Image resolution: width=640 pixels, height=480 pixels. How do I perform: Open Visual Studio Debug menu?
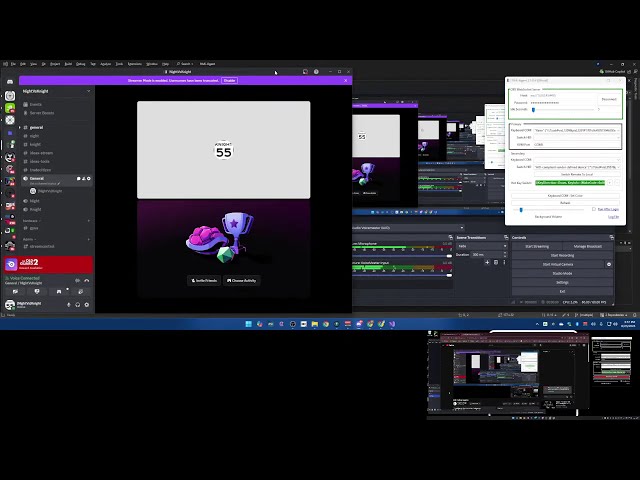(x=81, y=64)
